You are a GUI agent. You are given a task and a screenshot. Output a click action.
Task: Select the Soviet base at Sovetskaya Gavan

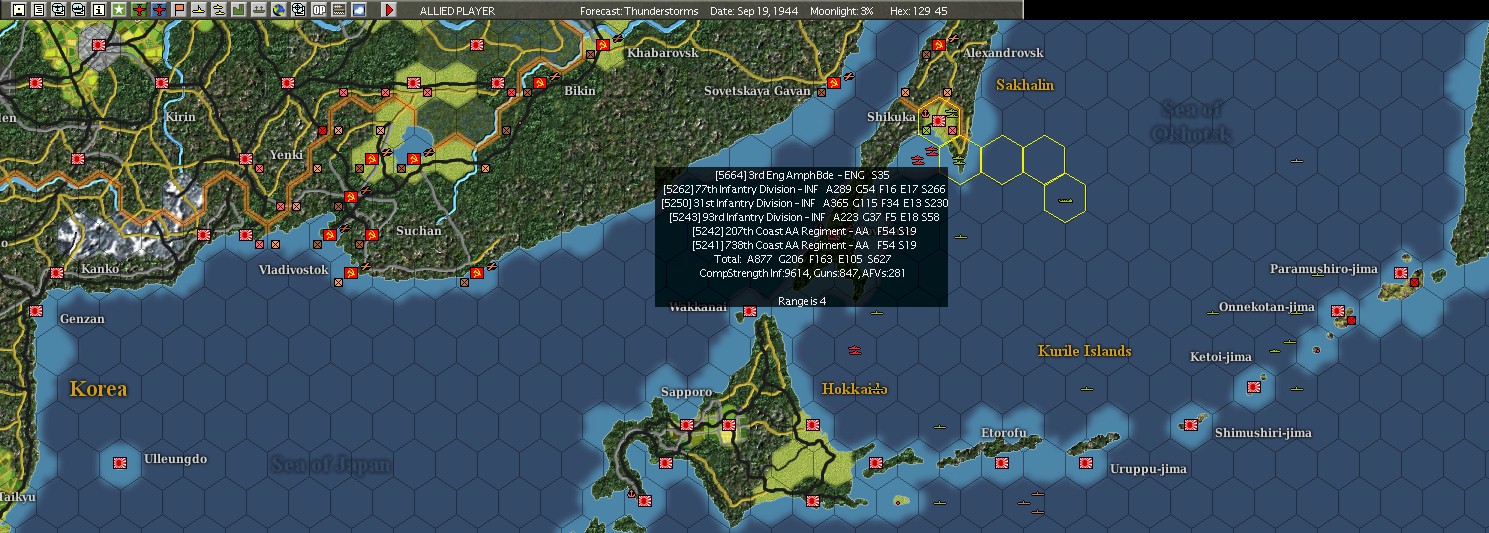click(x=834, y=83)
